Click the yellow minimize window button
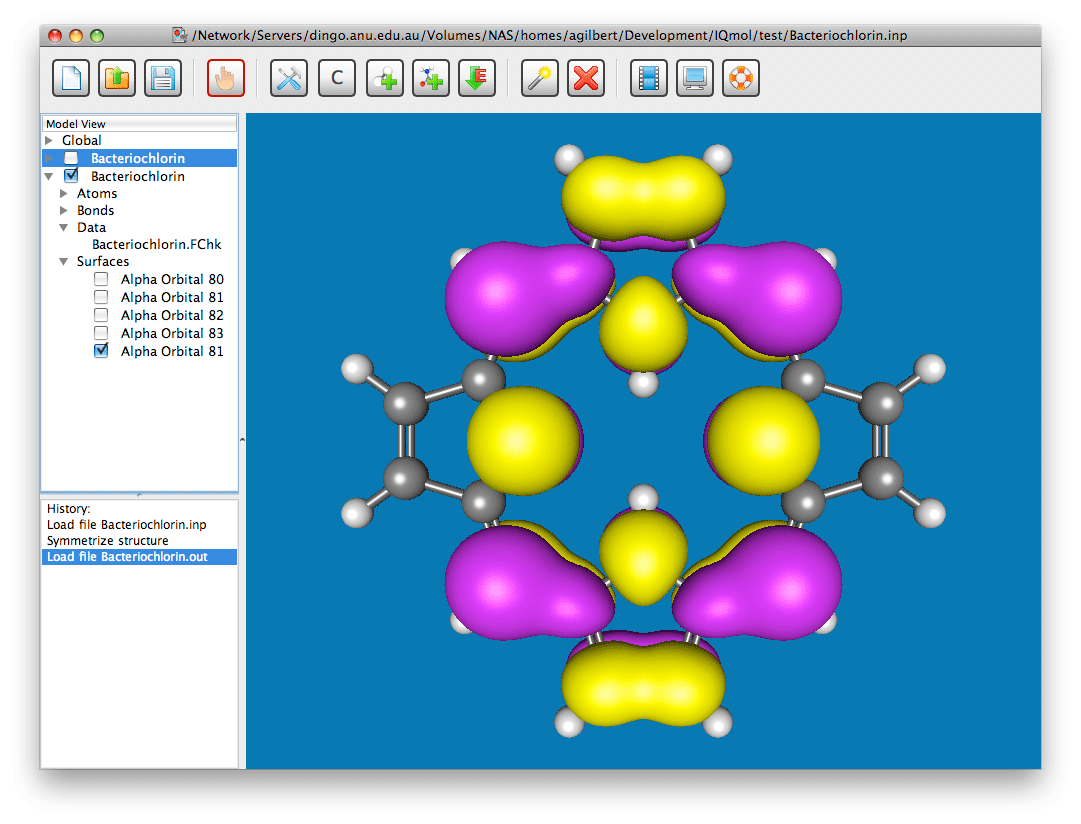Viewport: 1081px width, 824px height. [x=76, y=36]
